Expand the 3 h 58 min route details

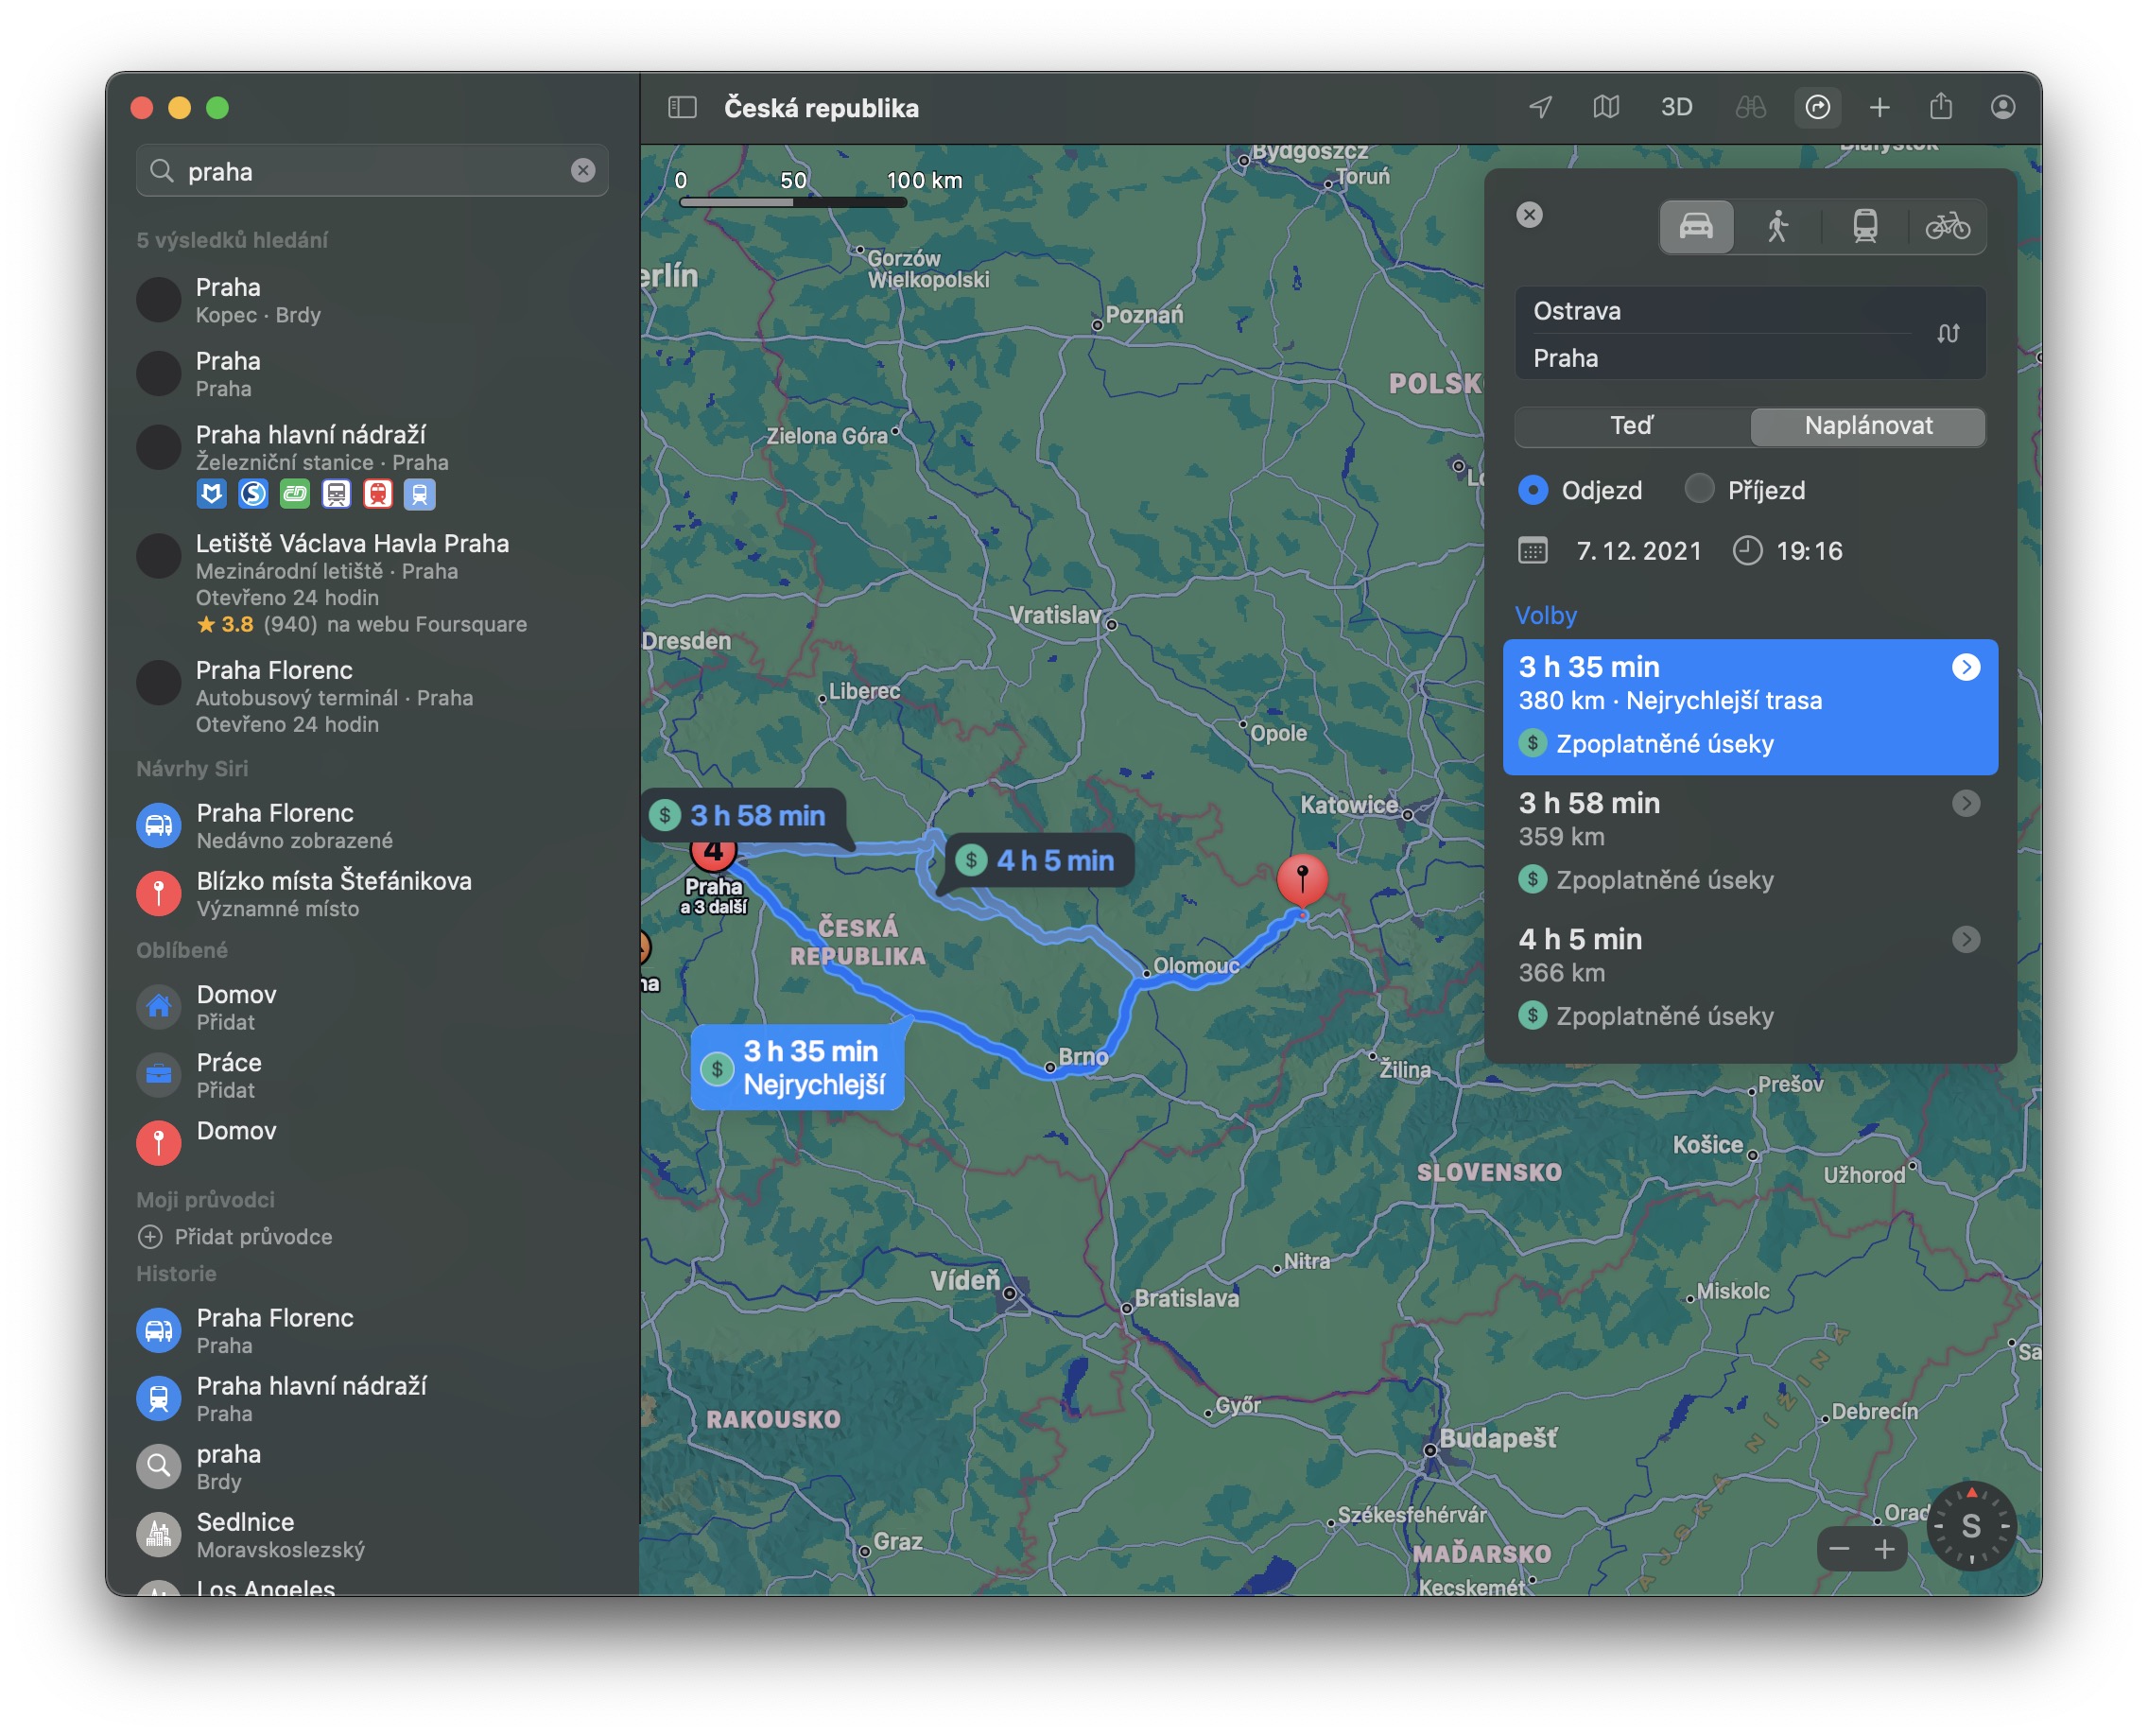(1965, 803)
